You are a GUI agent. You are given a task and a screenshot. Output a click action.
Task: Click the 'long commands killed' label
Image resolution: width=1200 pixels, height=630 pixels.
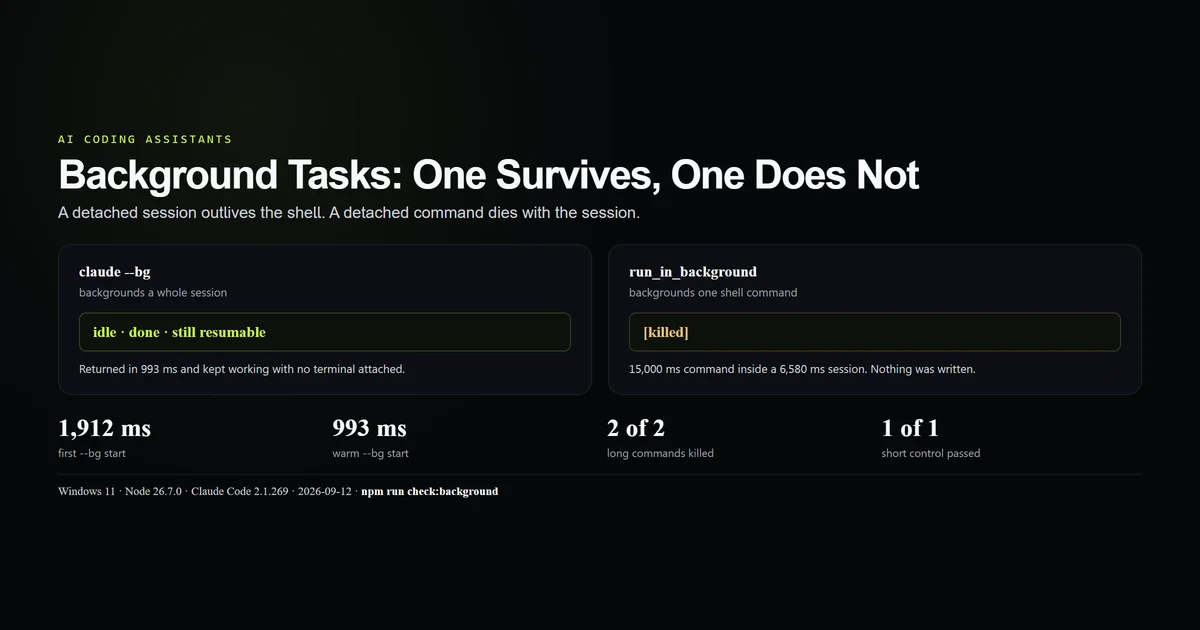pyautogui.click(x=660, y=453)
